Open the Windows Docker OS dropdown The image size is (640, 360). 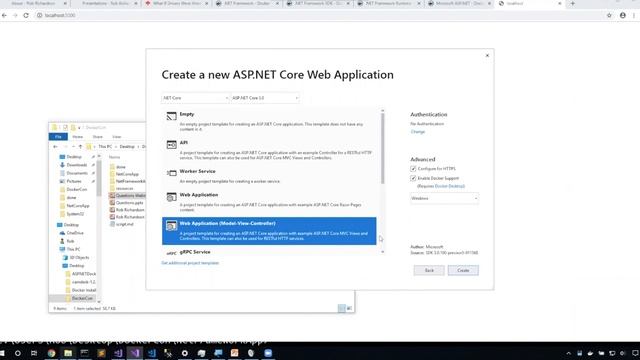(x=444, y=198)
